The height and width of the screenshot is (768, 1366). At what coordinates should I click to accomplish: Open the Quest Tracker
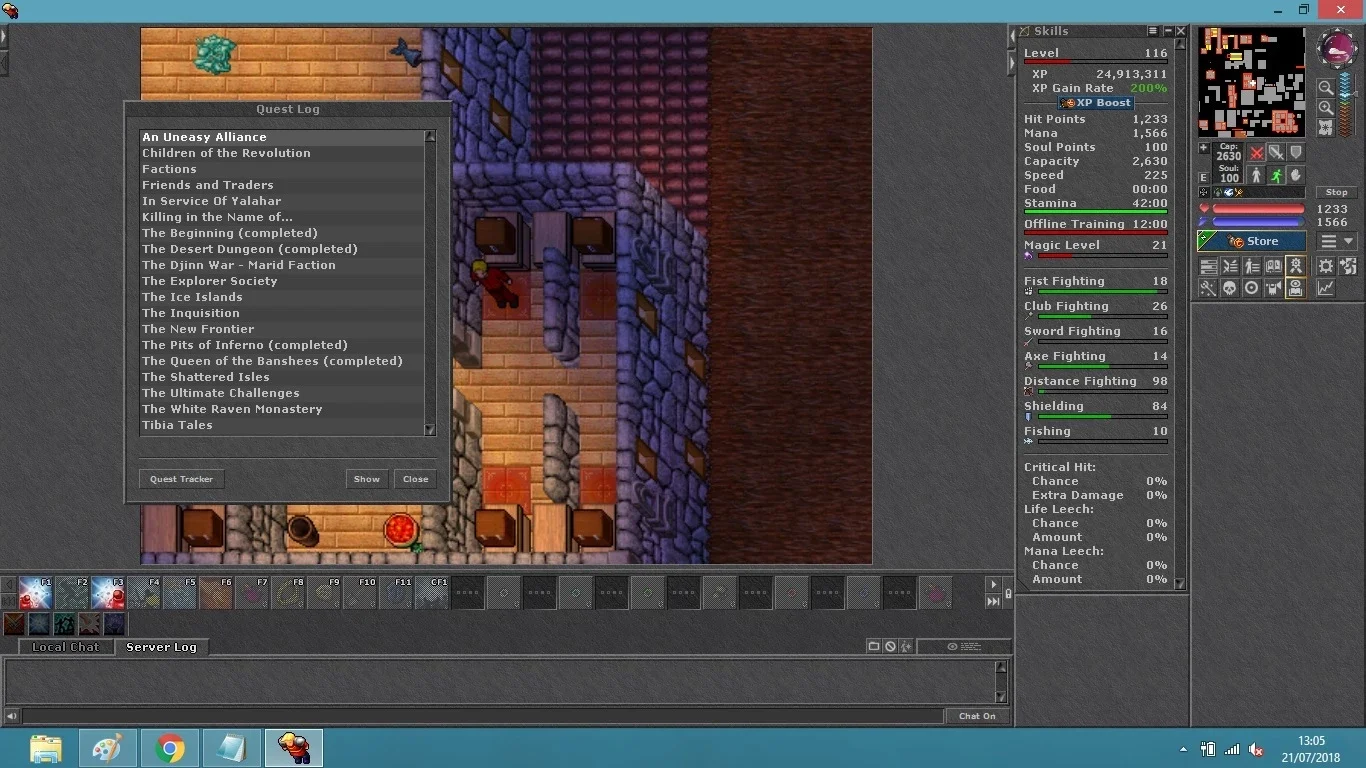coord(181,479)
